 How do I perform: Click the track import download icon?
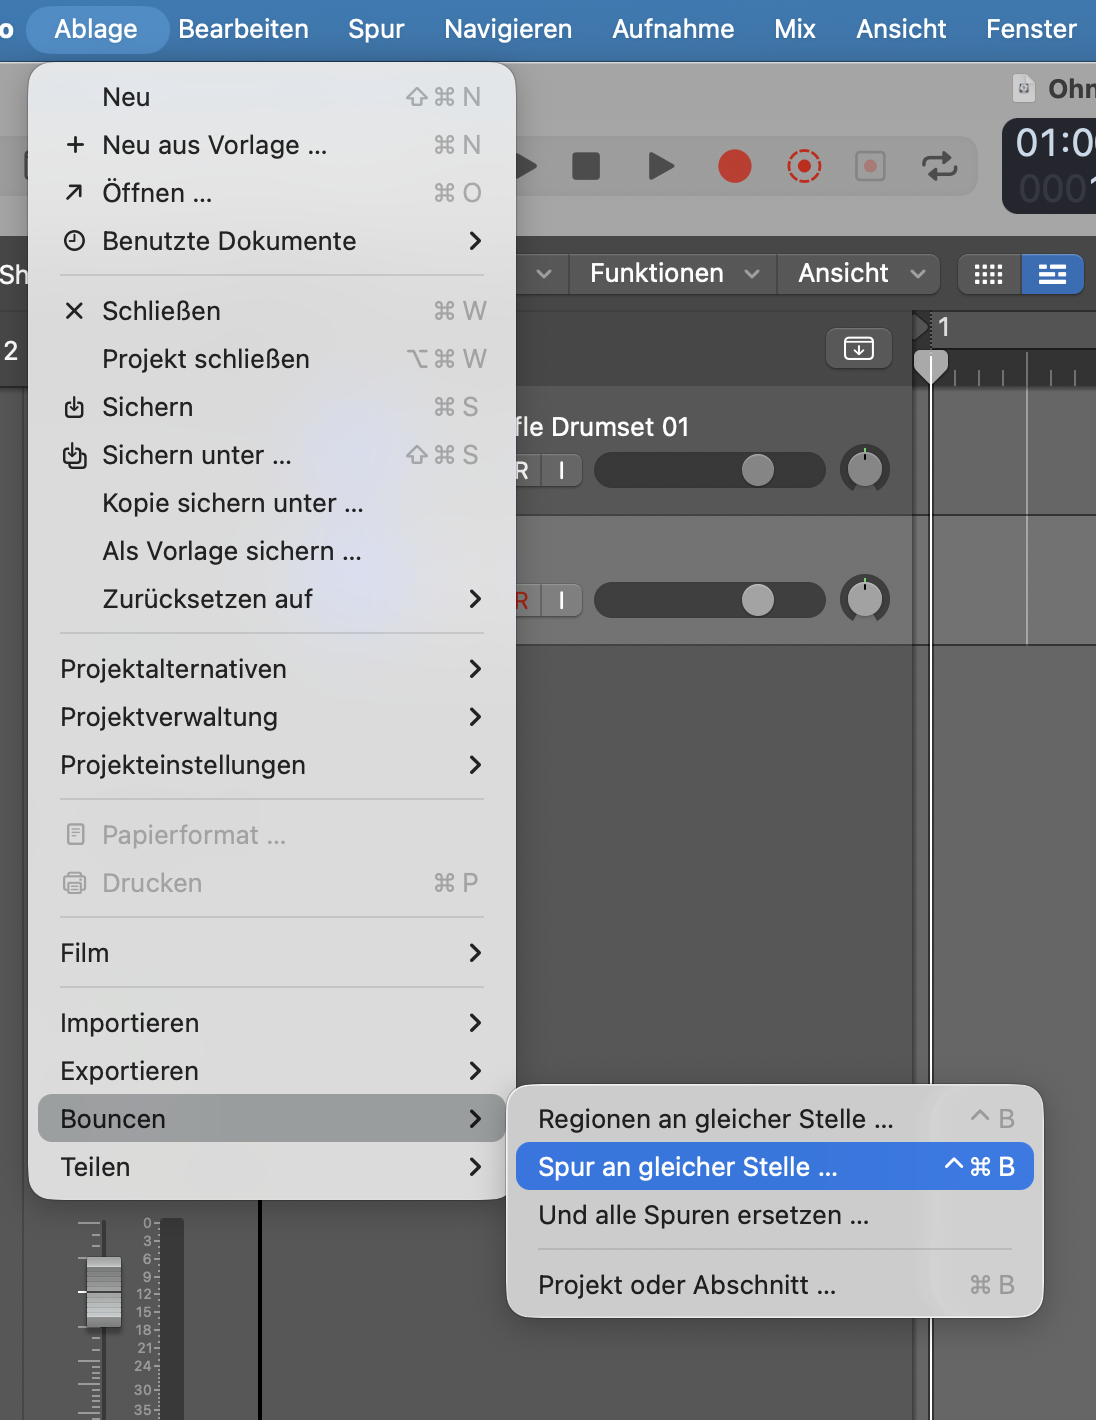tap(858, 348)
